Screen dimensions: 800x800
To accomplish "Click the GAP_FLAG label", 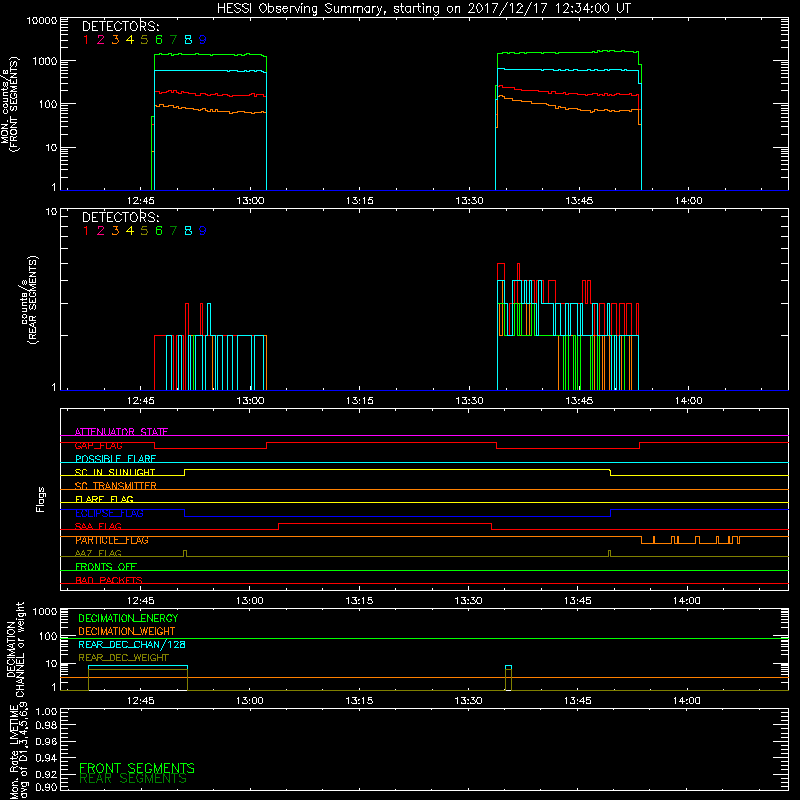I will [x=98, y=445].
